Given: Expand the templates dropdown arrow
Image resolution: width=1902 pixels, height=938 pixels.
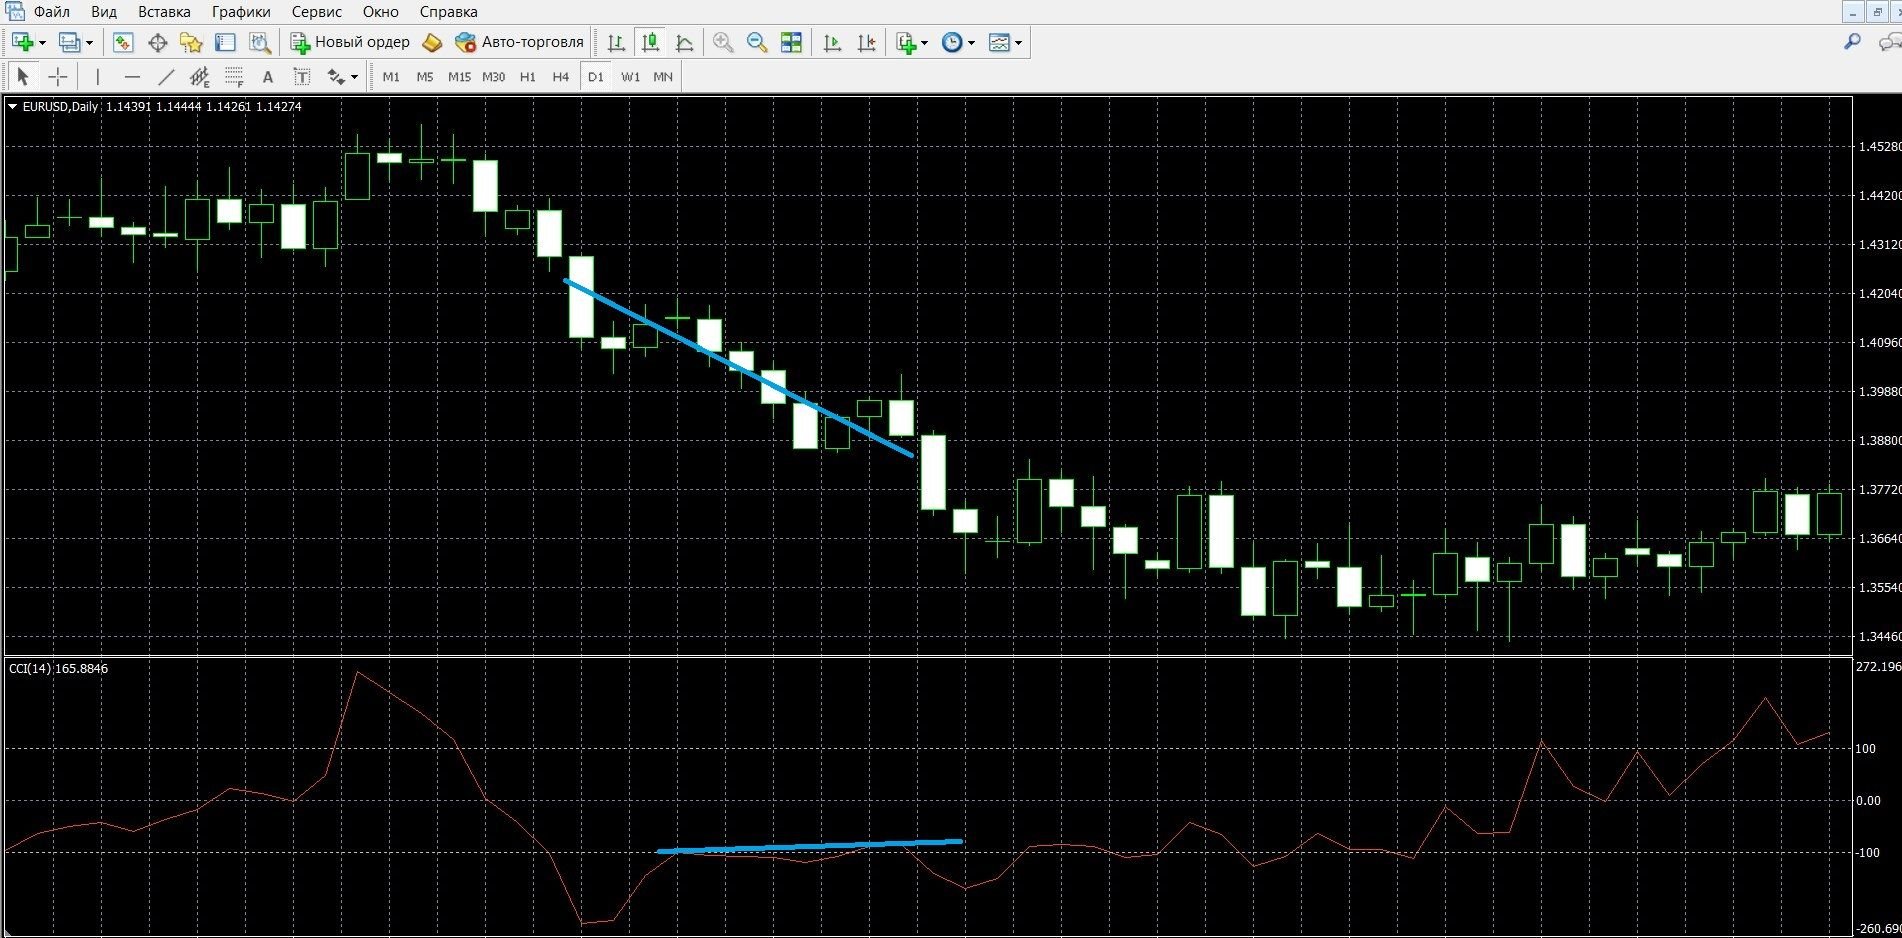Looking at the screenshot, I should point(1019,43).
